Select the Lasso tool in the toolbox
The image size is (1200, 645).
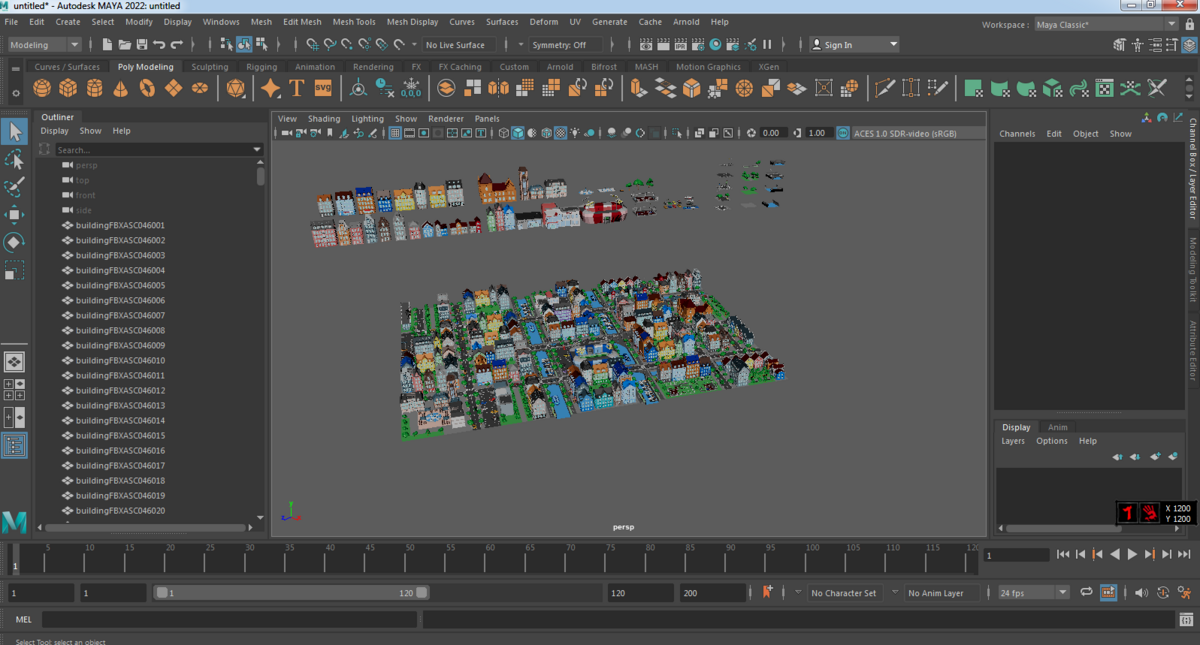14,160
